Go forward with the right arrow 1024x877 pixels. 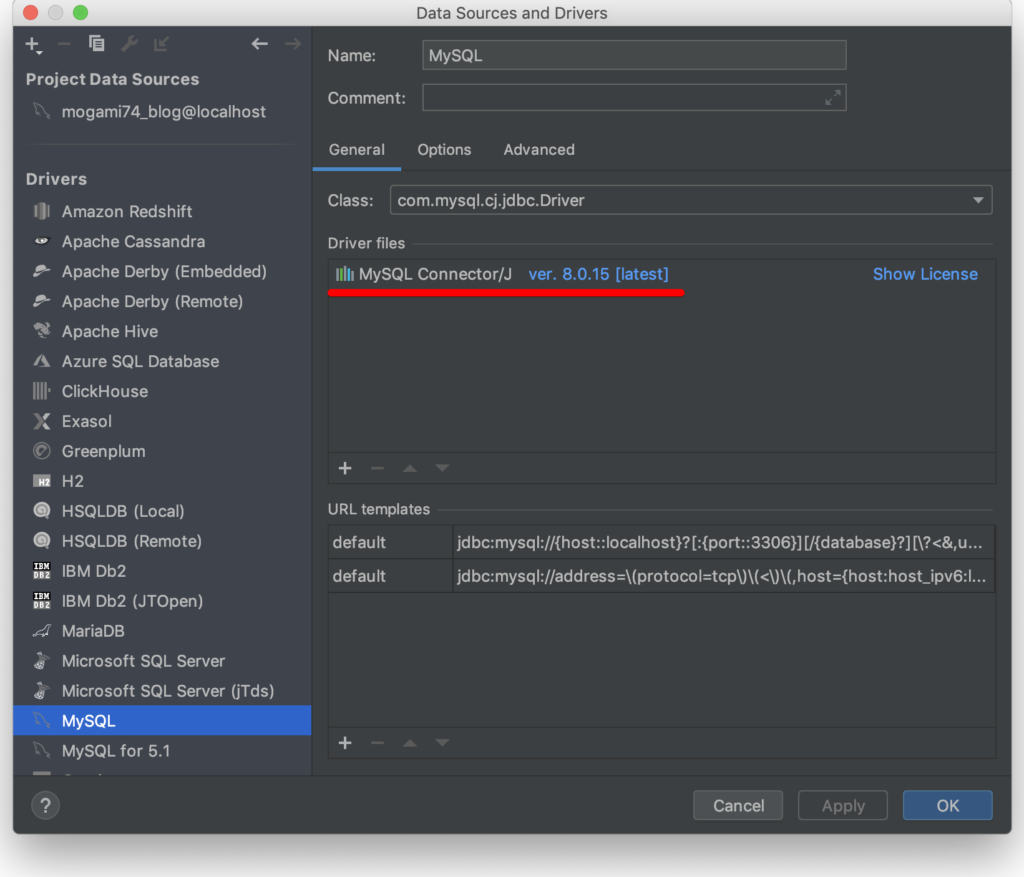pos(293,44)
